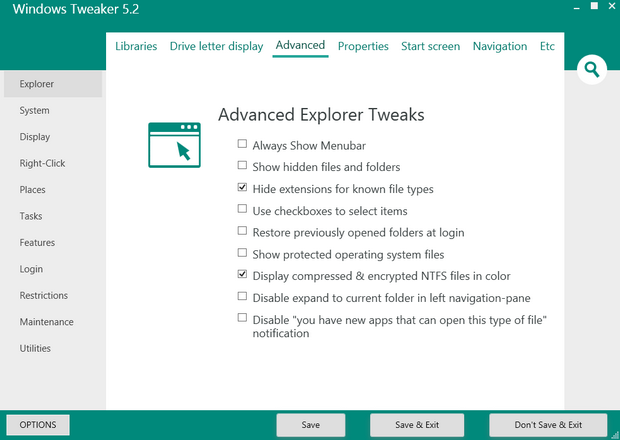The width and height of the screenshot is (620, 440).
Task: Click the Advanced Explorer window illustration icon
Action: [x=174, y=145]
